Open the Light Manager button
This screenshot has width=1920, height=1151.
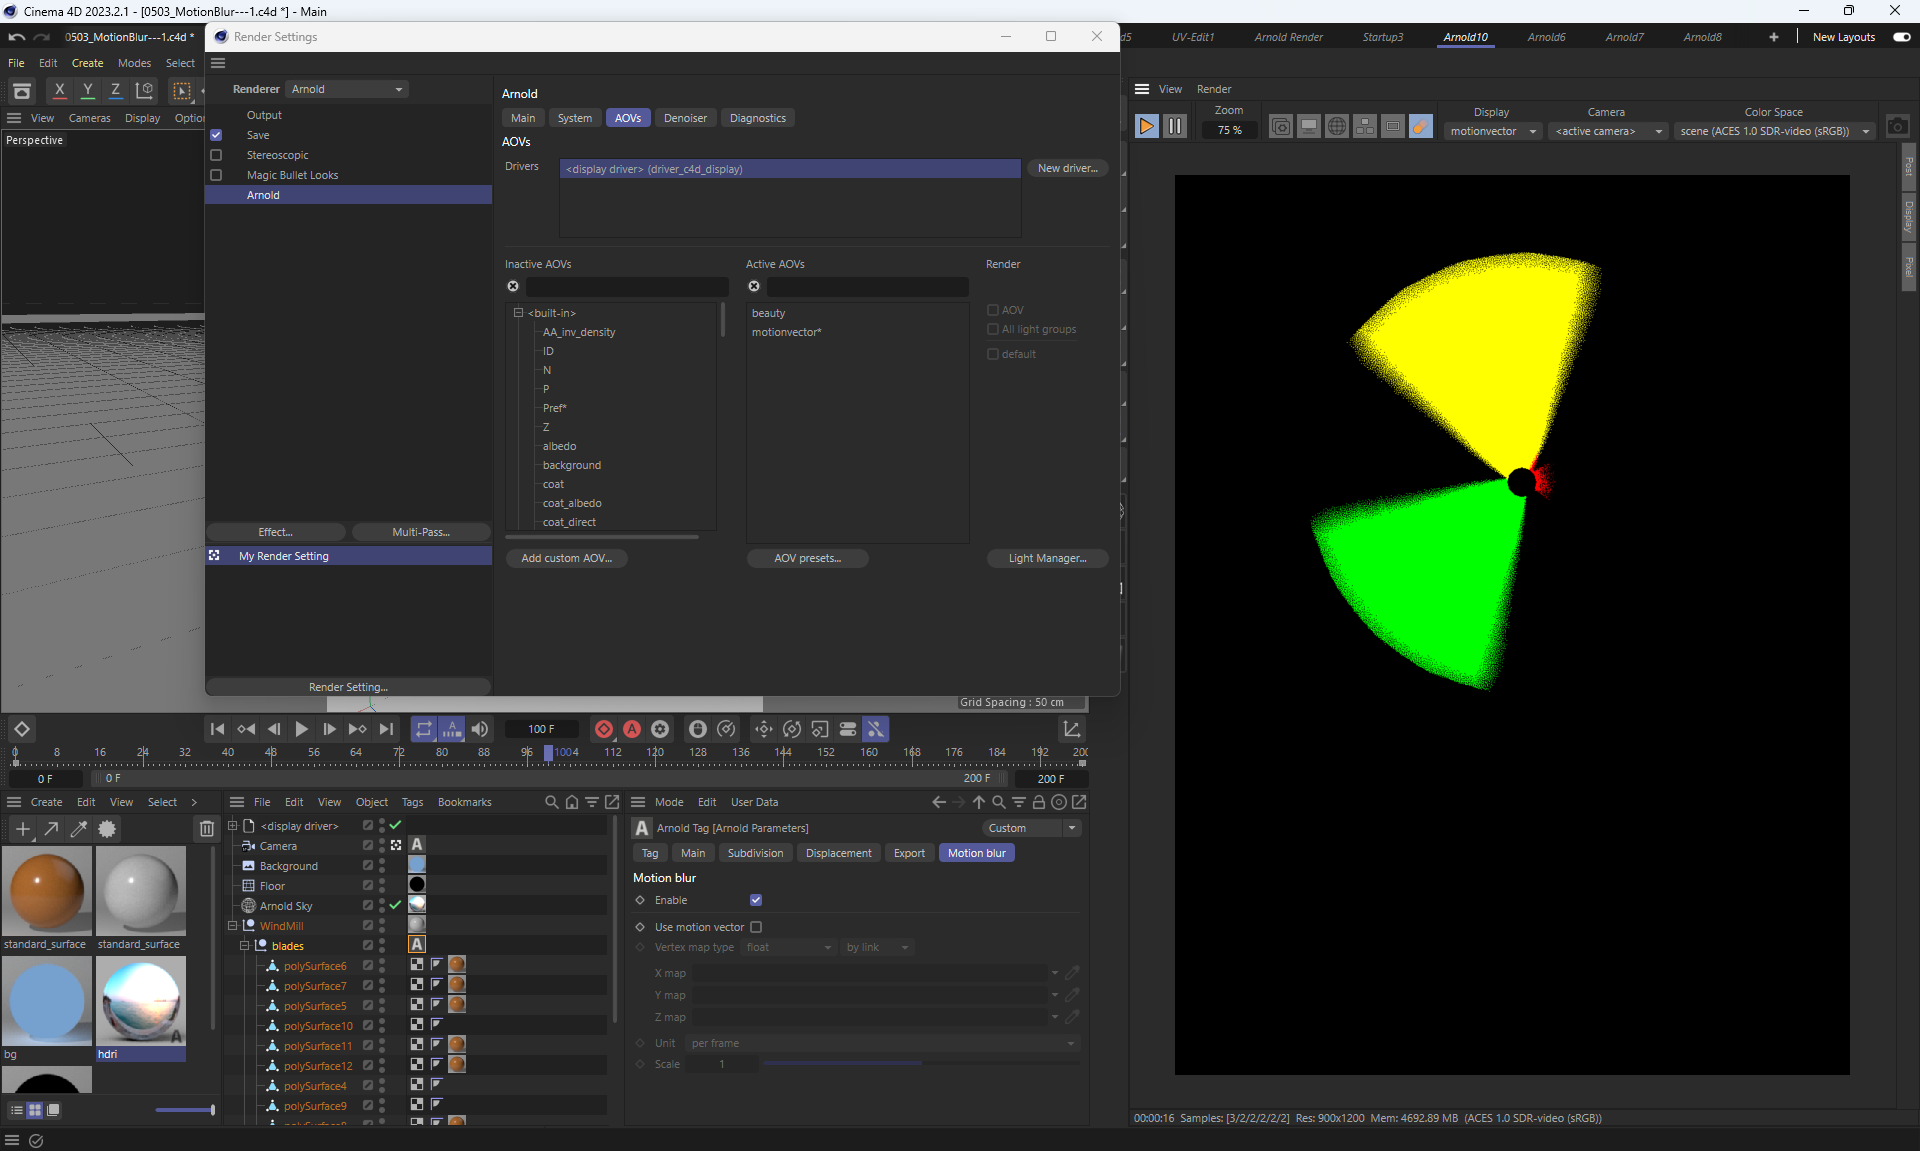click(x=1047, y=558)
